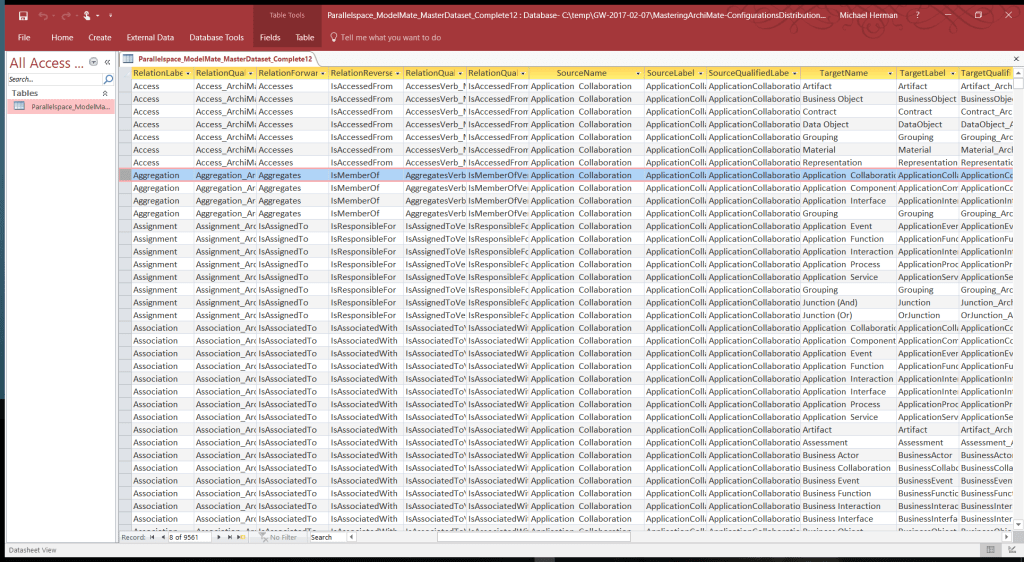This screenshot has height=562, width=1024.
Task: Select the Aggregation row selector box
Action: 125,175
